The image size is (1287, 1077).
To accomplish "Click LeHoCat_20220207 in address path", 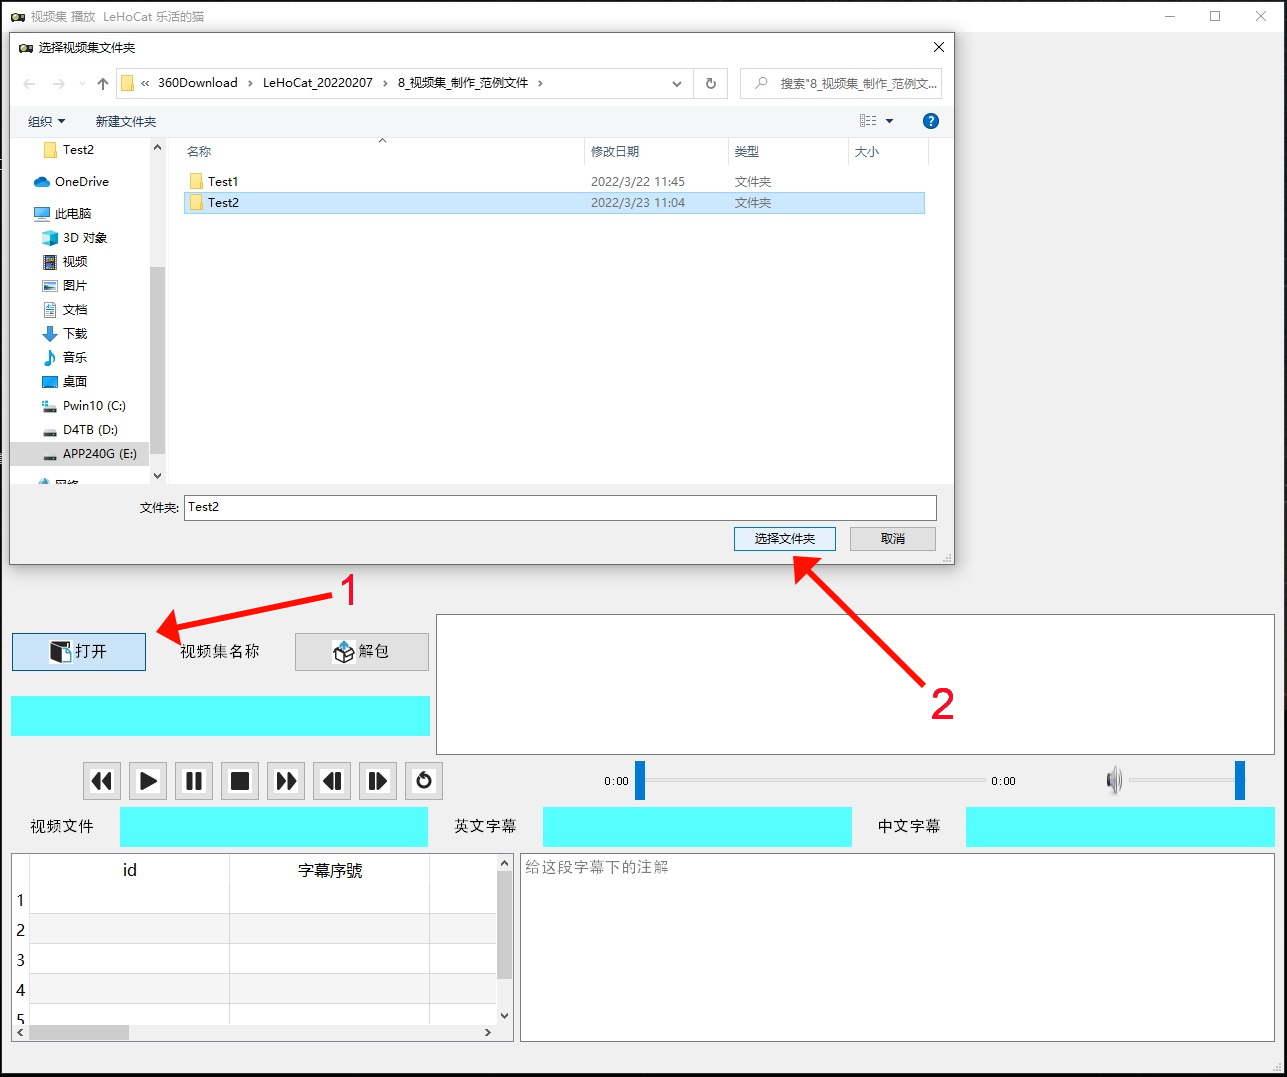I will (x=318, y=83).
